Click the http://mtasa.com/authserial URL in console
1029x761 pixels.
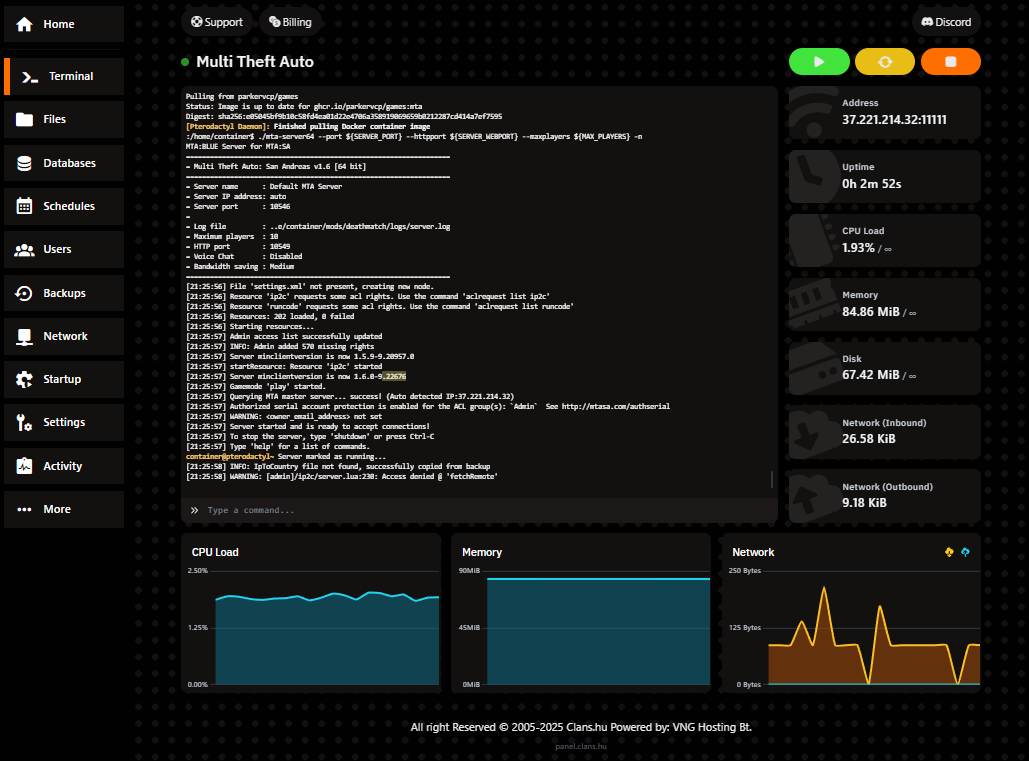(616, 407)
